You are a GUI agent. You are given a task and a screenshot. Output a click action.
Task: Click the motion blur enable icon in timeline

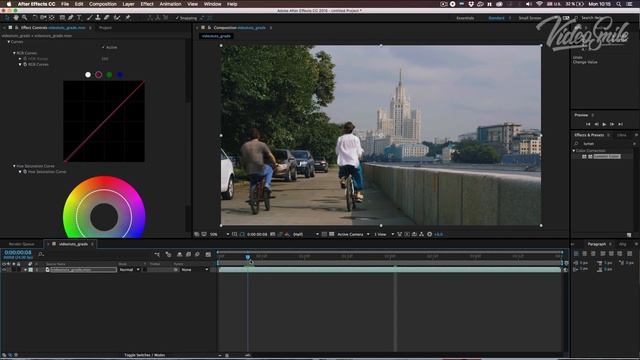[x=198, y=254]
